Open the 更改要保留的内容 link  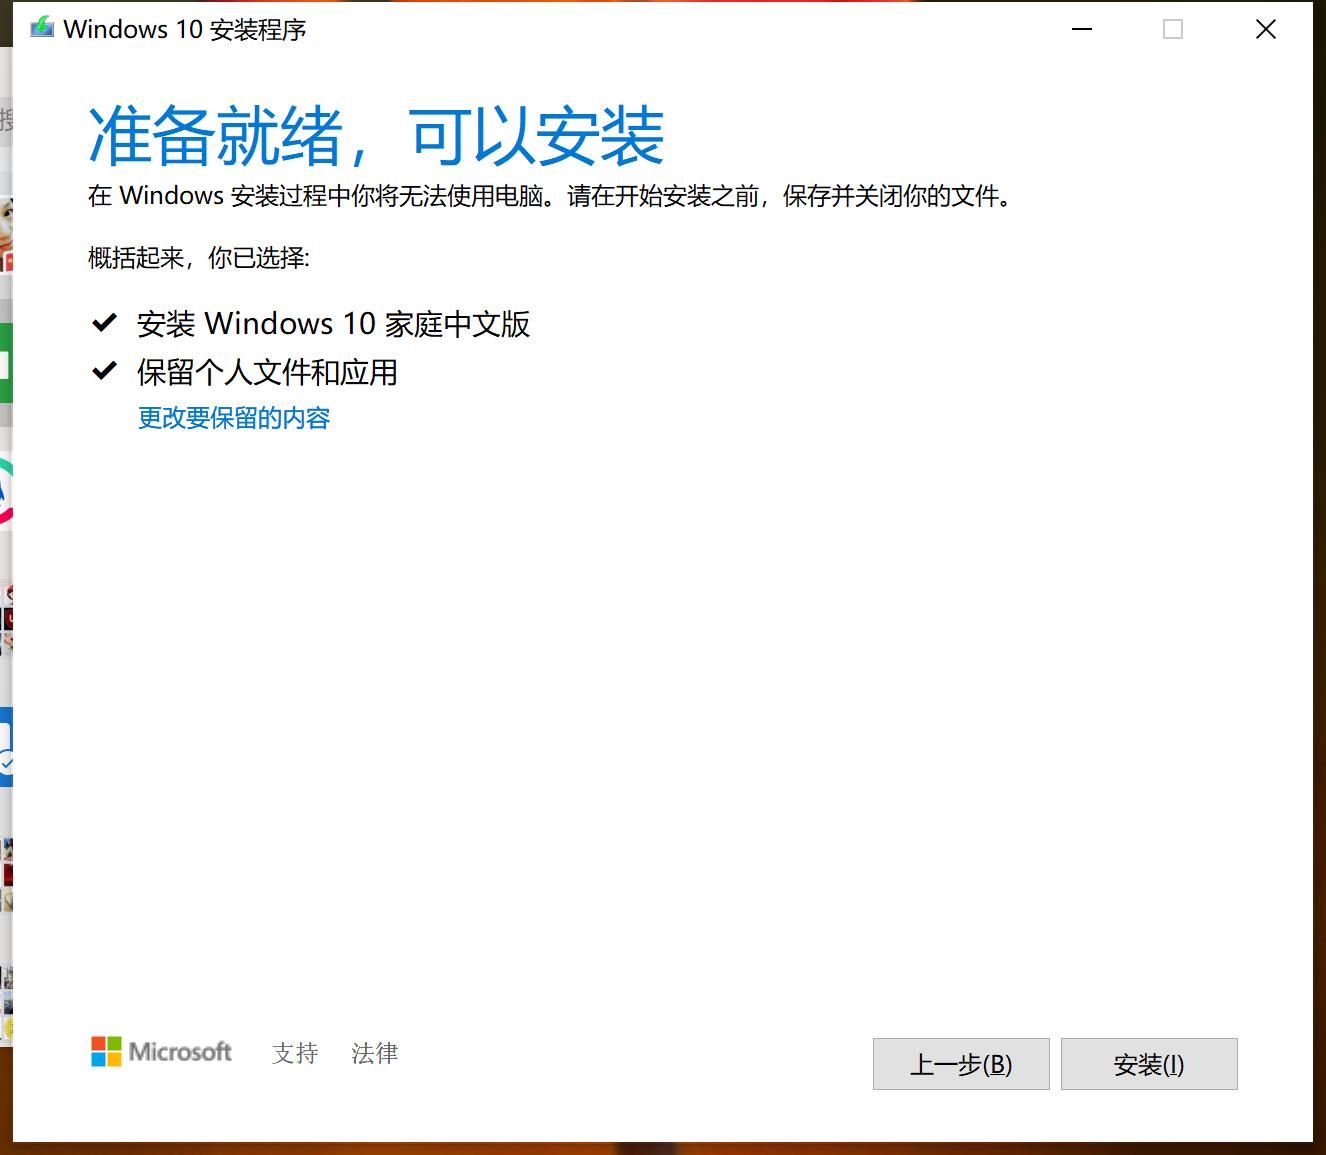pos(233,418)
